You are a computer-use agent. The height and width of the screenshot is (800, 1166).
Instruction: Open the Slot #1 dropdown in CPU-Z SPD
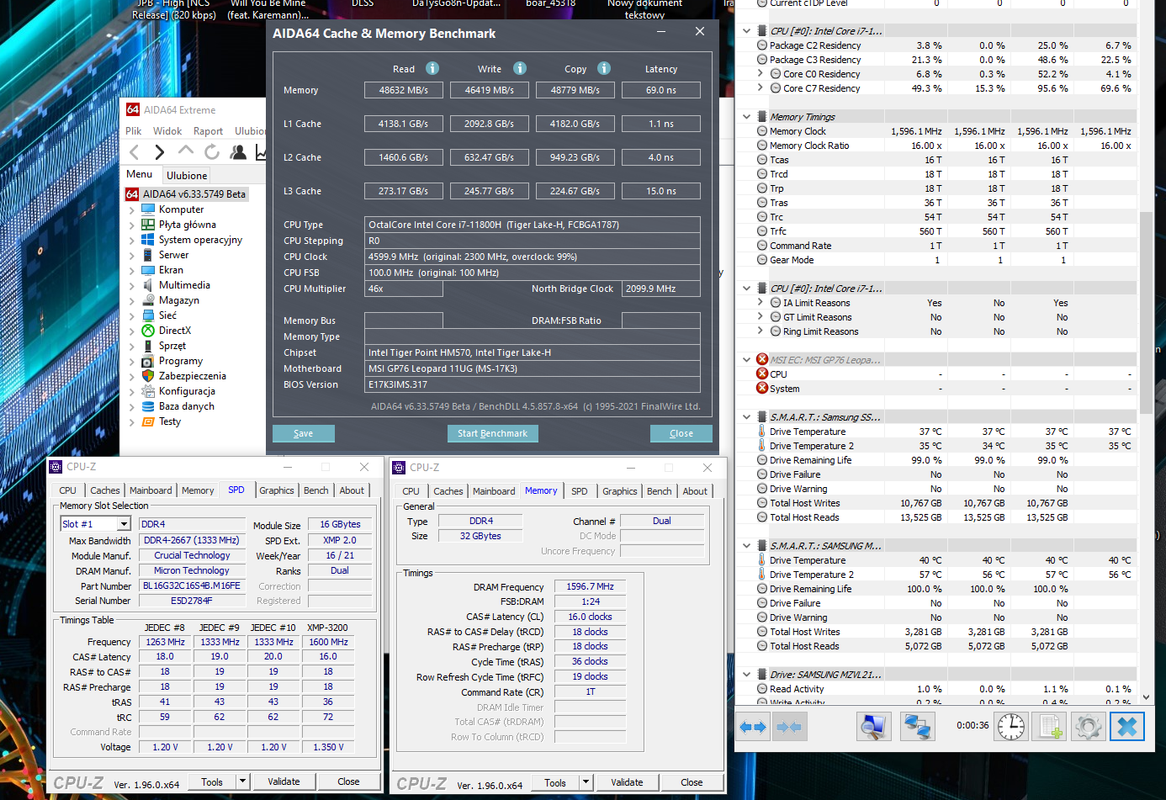coord(124,524)
